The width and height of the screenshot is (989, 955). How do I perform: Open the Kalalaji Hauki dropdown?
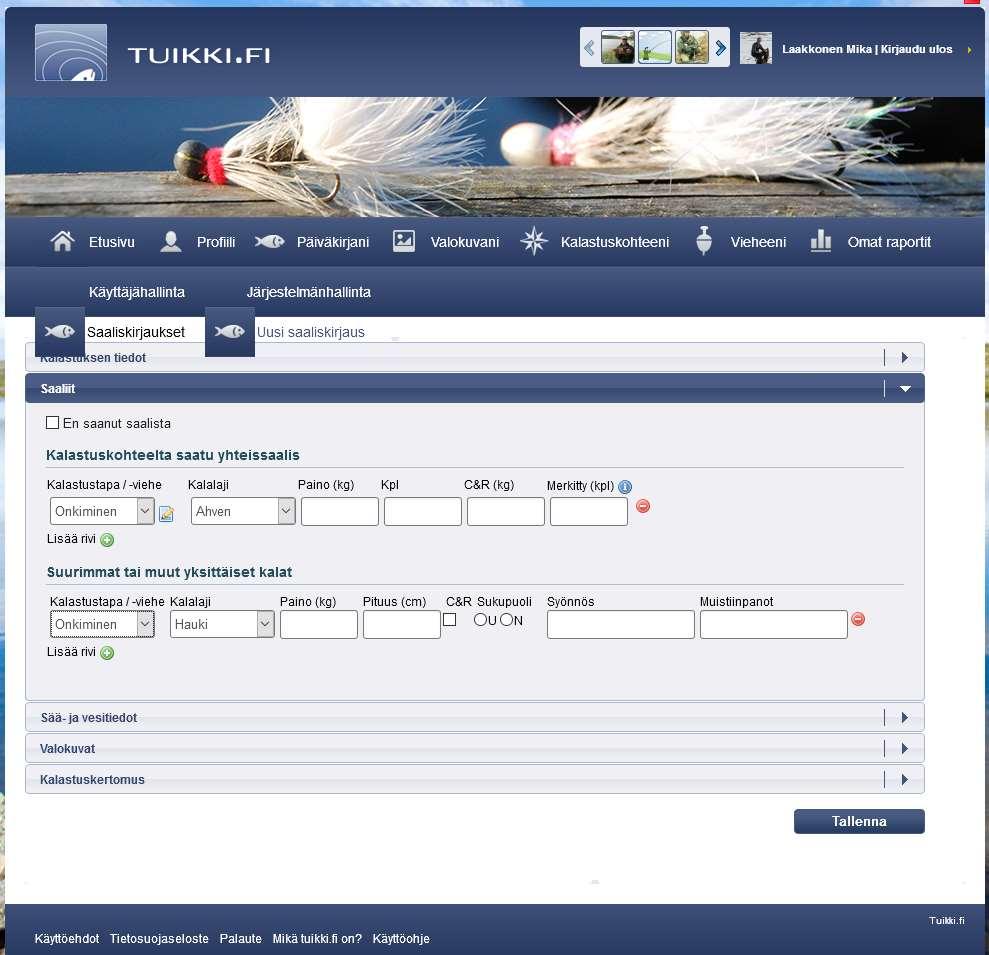[222, 624]
